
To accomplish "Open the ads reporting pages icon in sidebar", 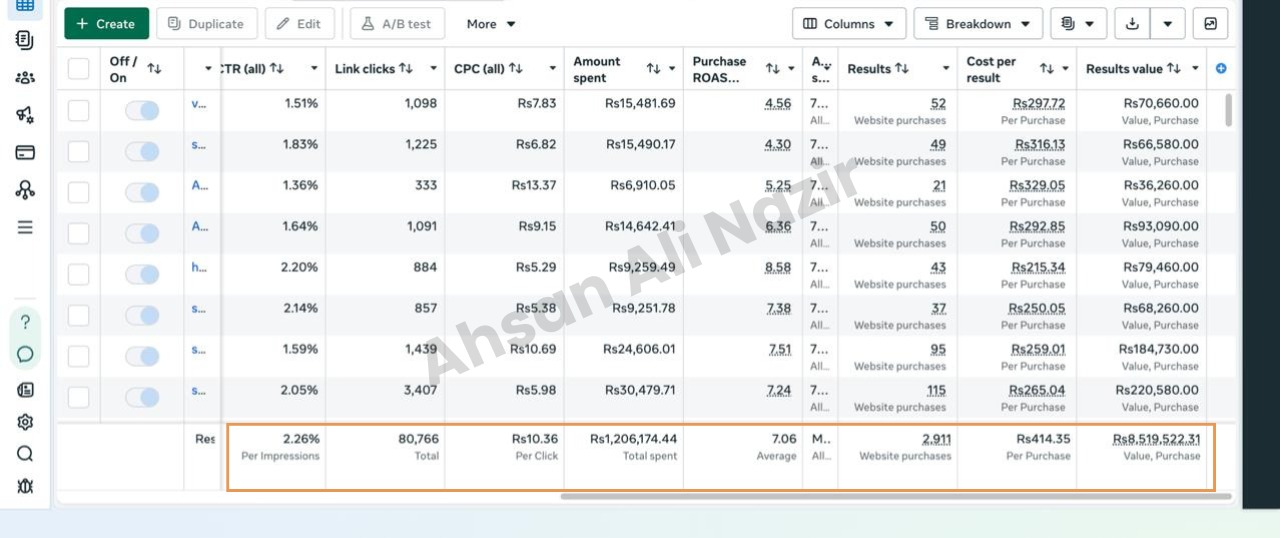I will click(x=25, y=40).
